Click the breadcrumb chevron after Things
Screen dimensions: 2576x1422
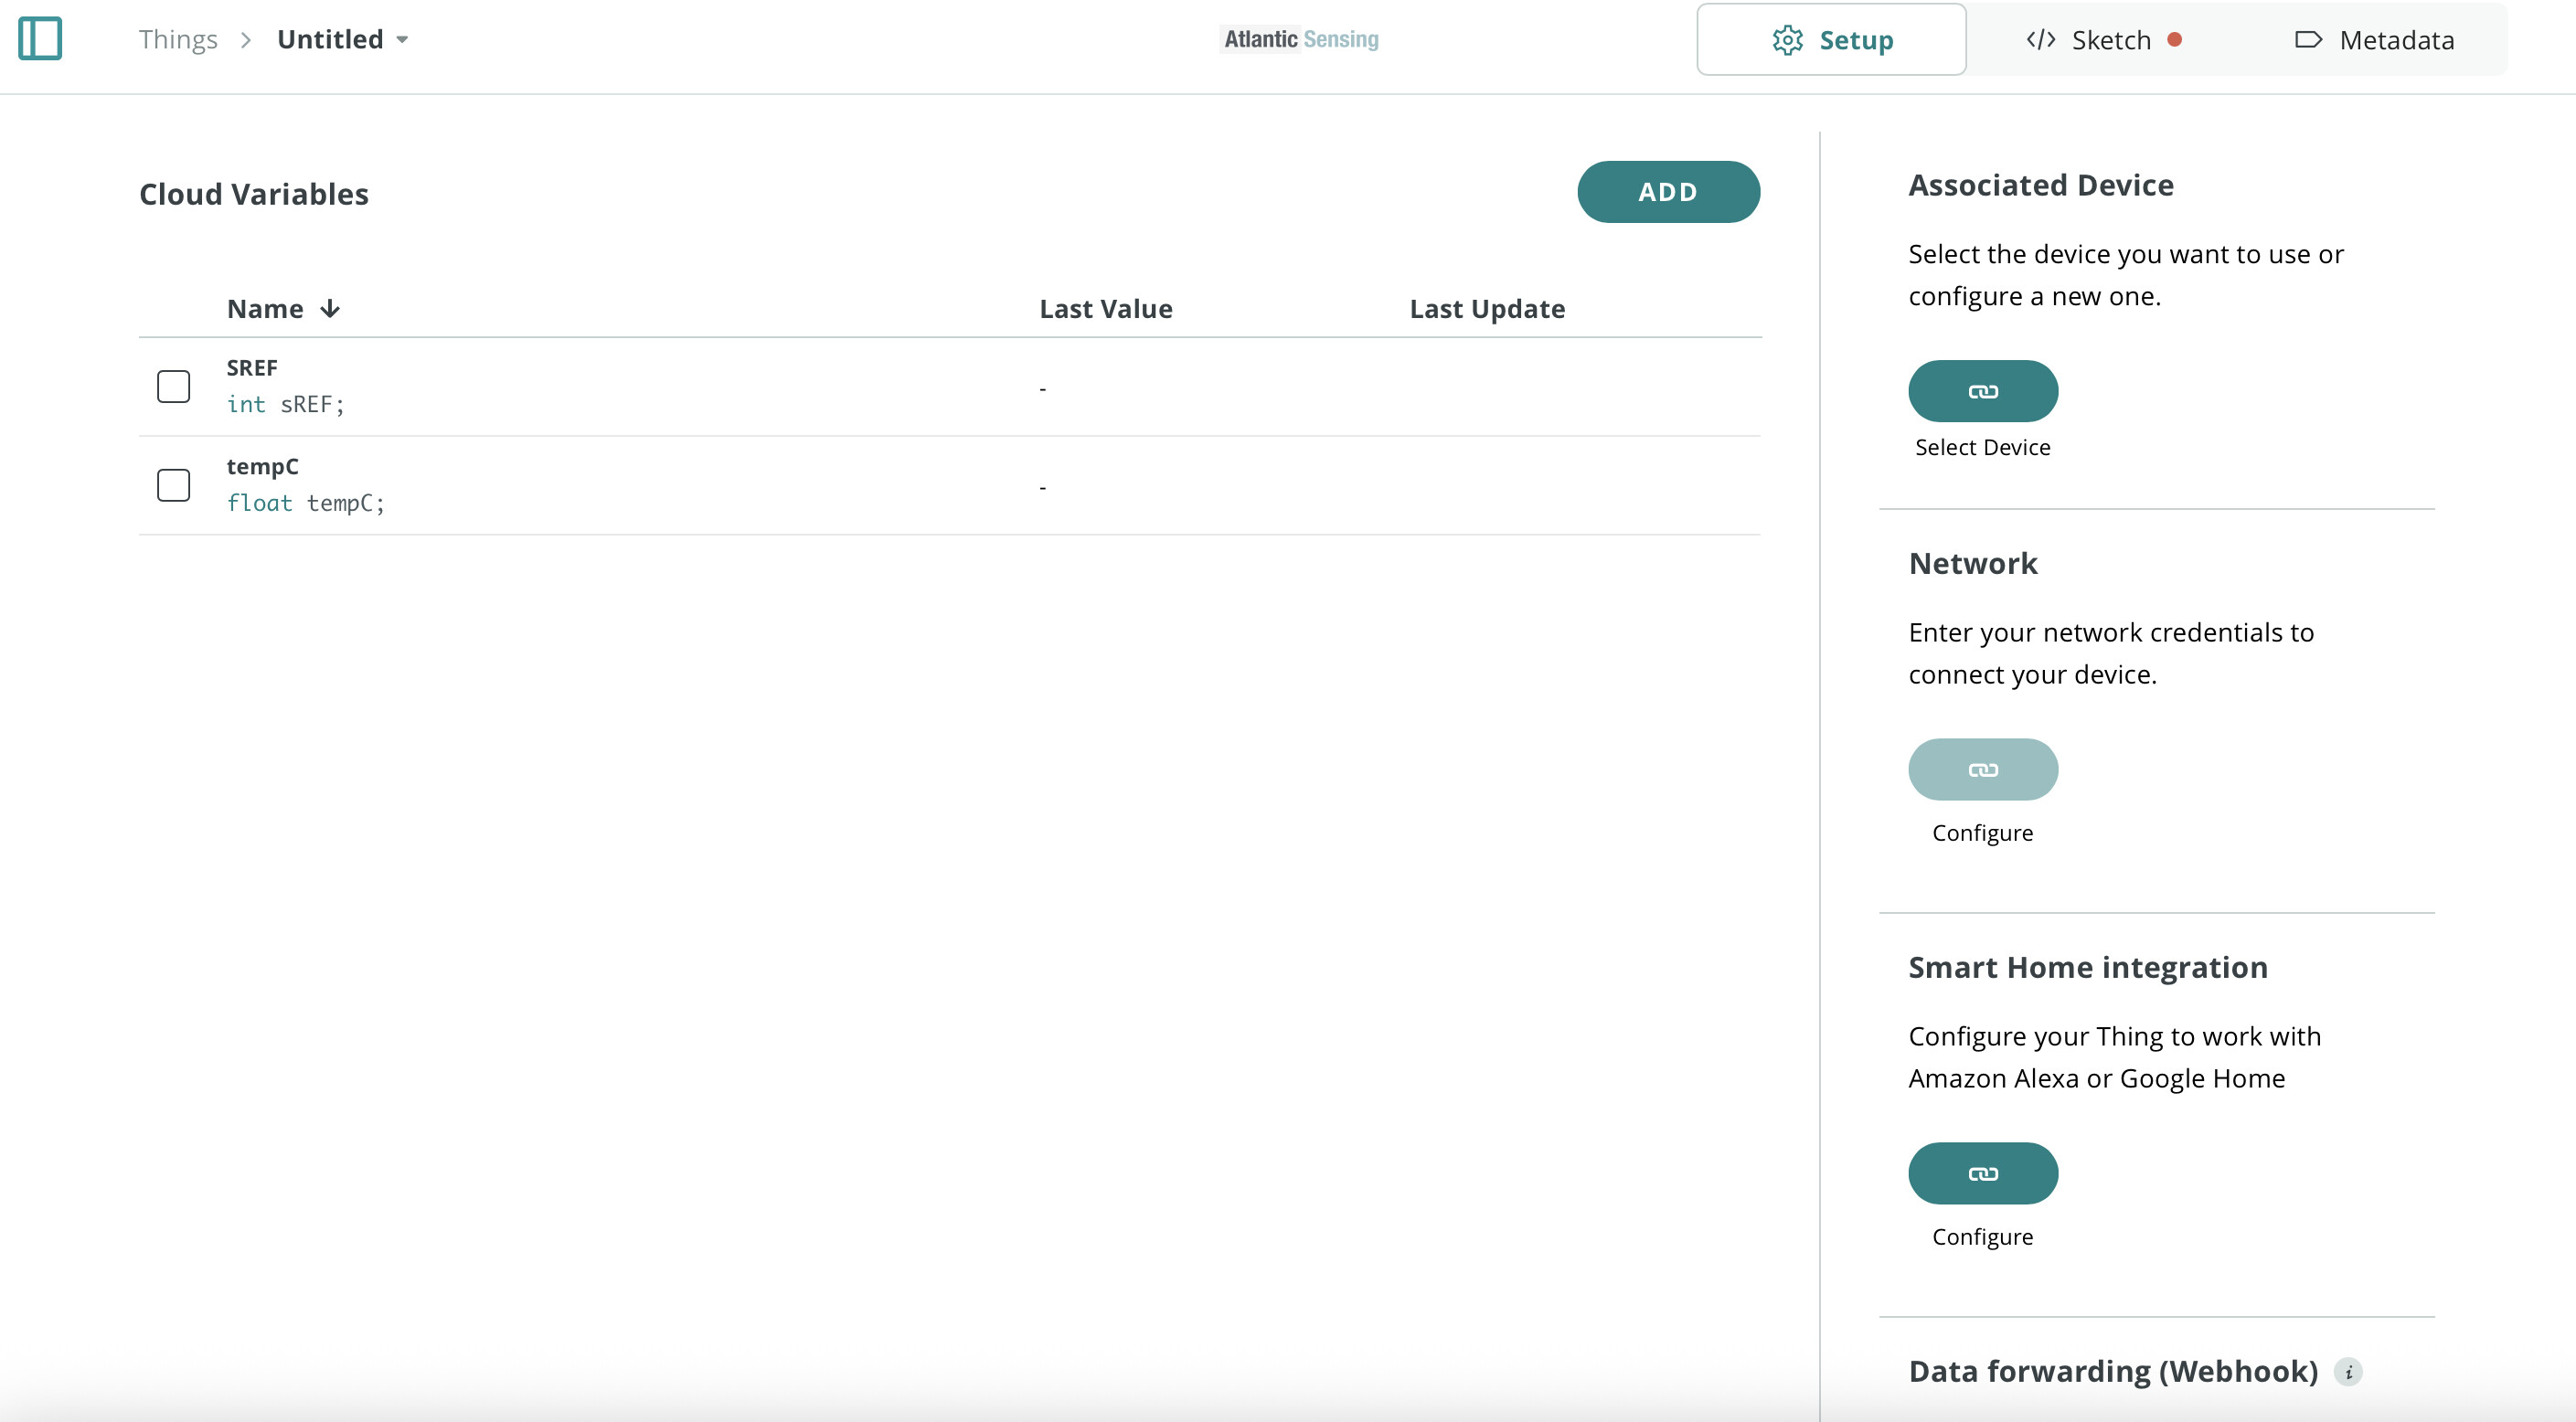pos(246,40)
